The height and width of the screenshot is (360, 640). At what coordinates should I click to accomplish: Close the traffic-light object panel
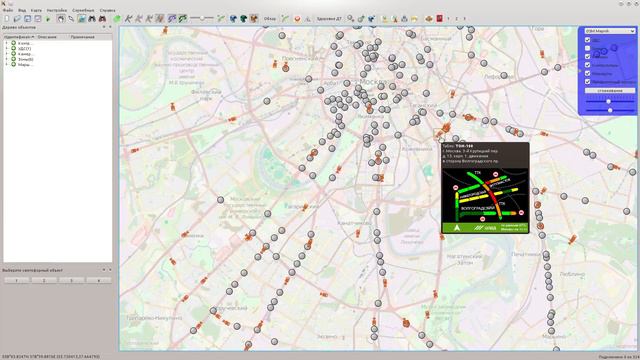click(110, 270)
